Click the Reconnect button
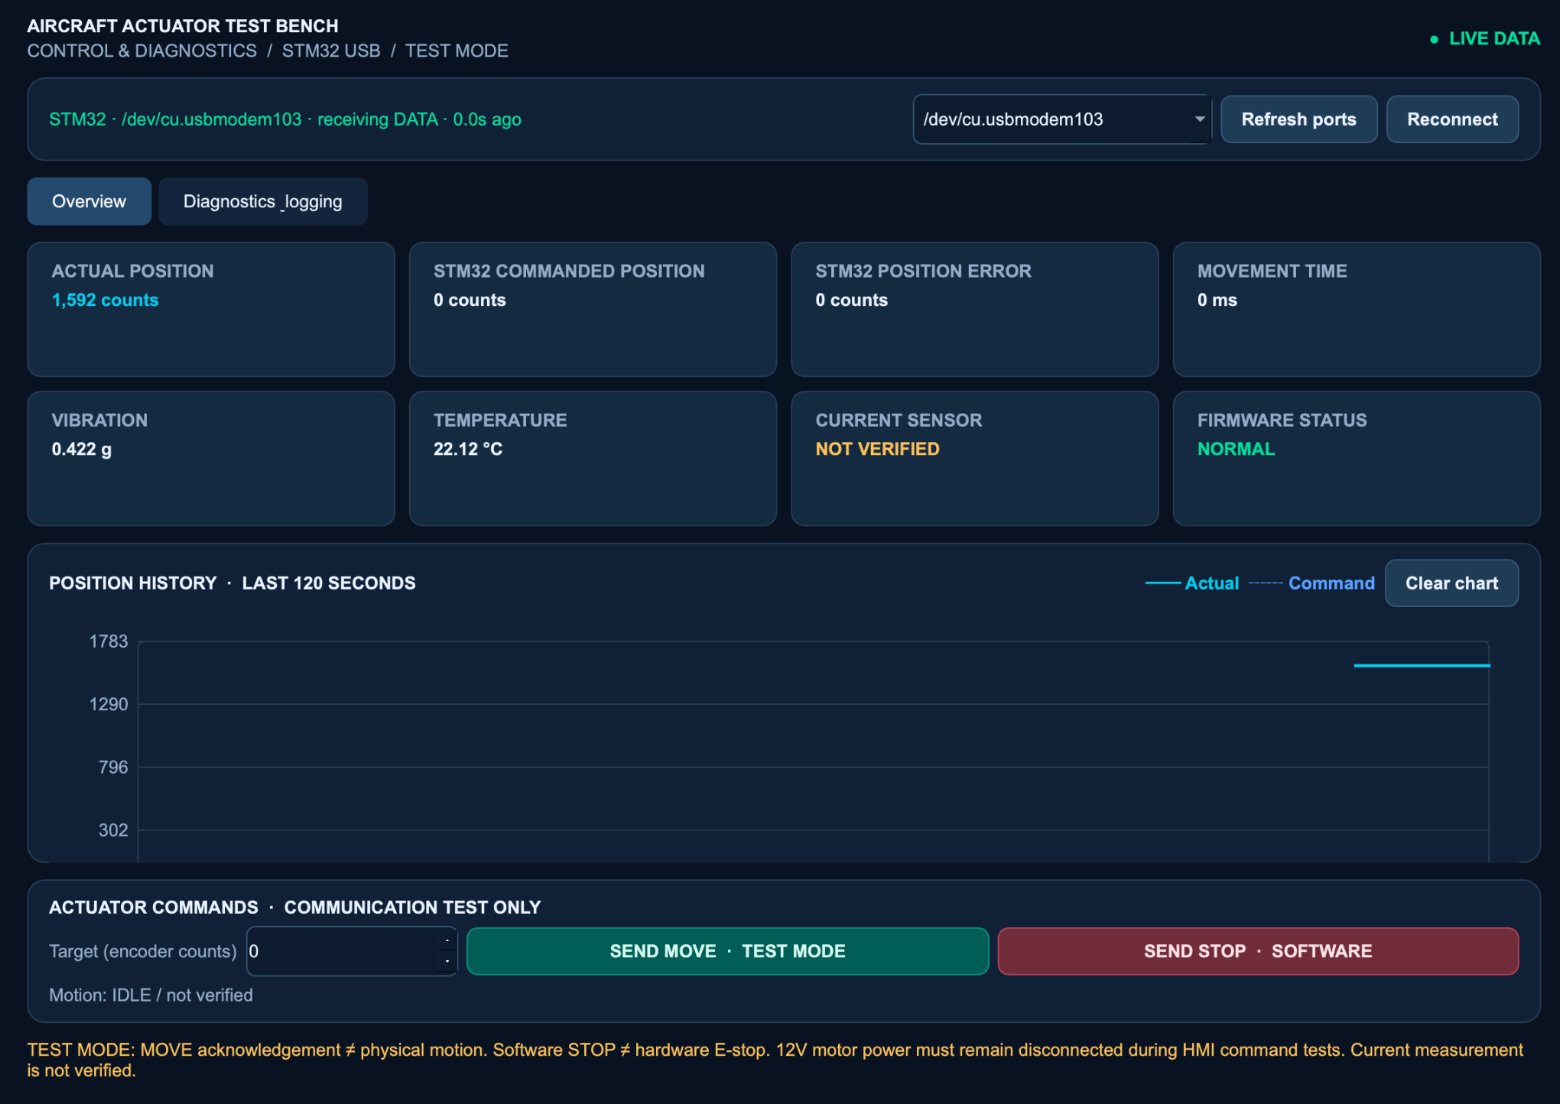The width and height of the screenshot is (1560, 1104). 1452,119
